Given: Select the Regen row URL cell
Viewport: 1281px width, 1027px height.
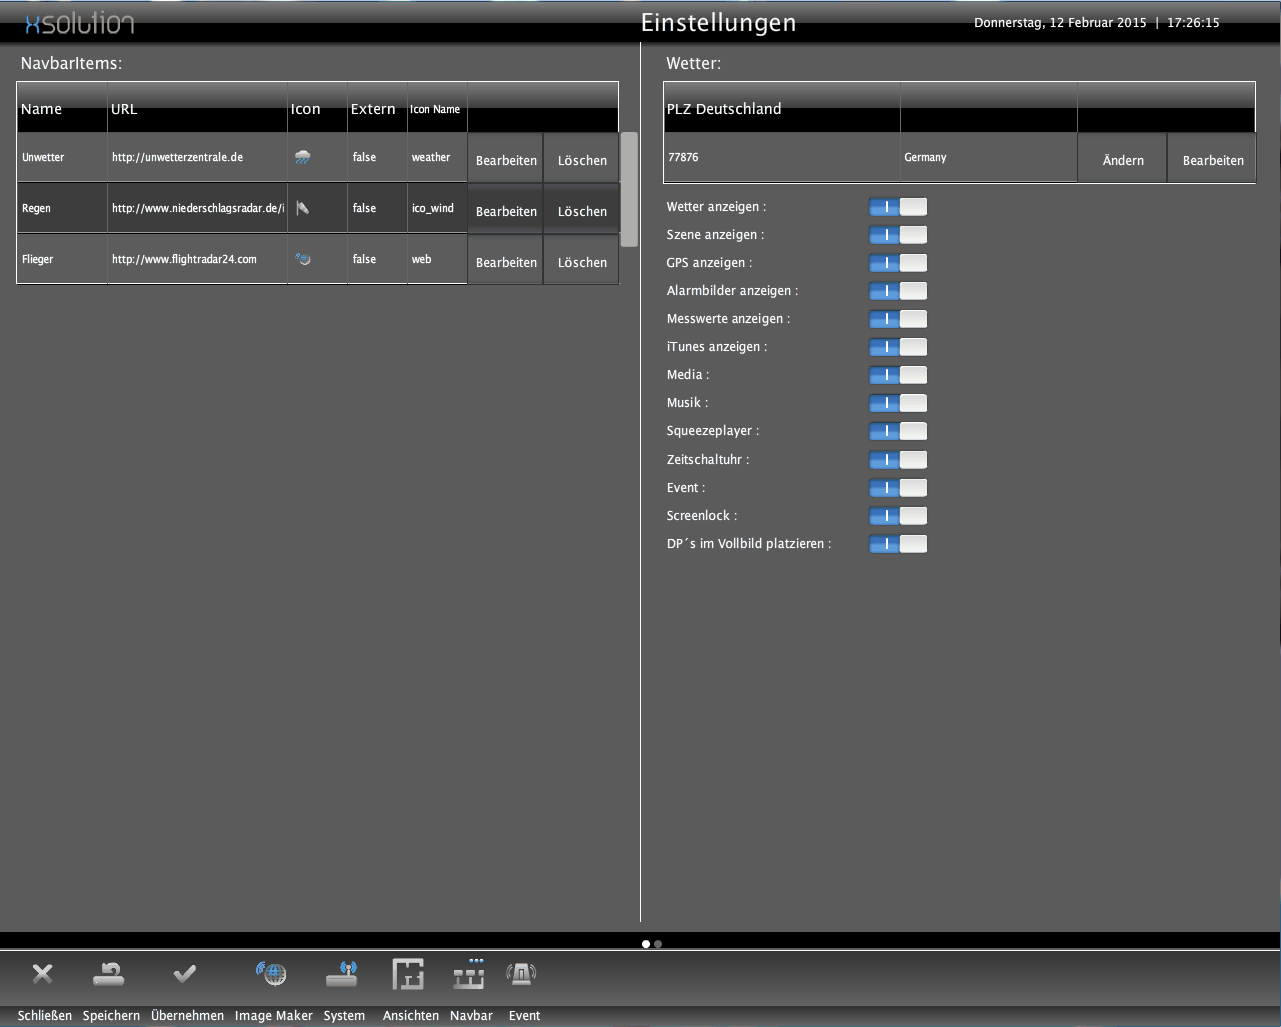Looking at the screenshot, I should pos(197,208).
